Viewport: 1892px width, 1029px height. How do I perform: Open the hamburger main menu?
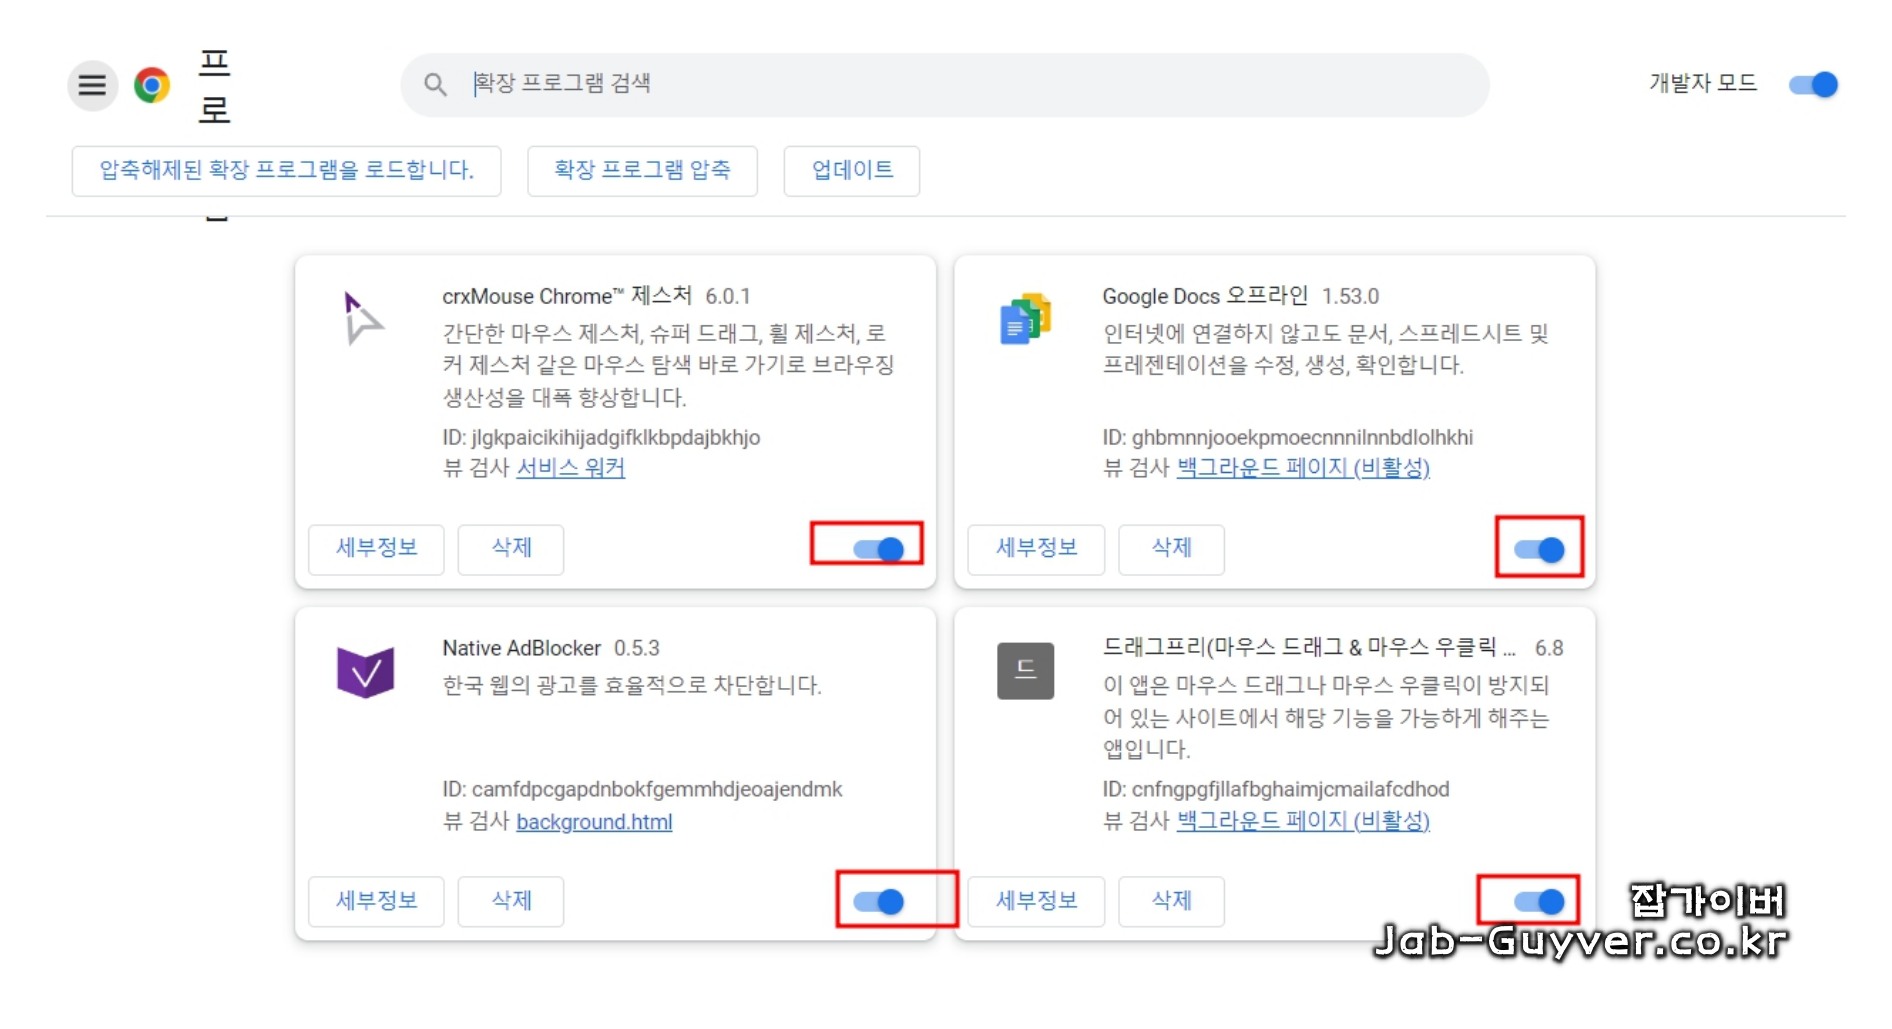(92, 85)
